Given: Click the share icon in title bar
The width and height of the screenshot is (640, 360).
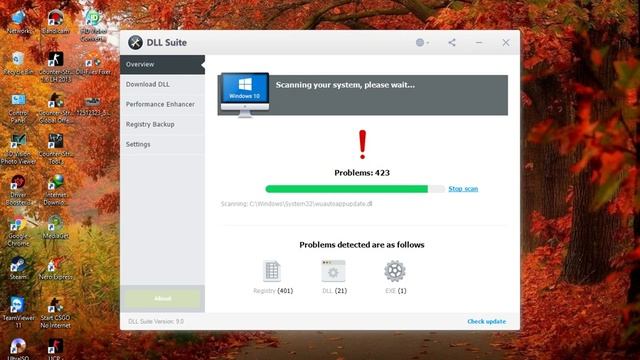Looking at the screenshot, I should coord(452,42).
